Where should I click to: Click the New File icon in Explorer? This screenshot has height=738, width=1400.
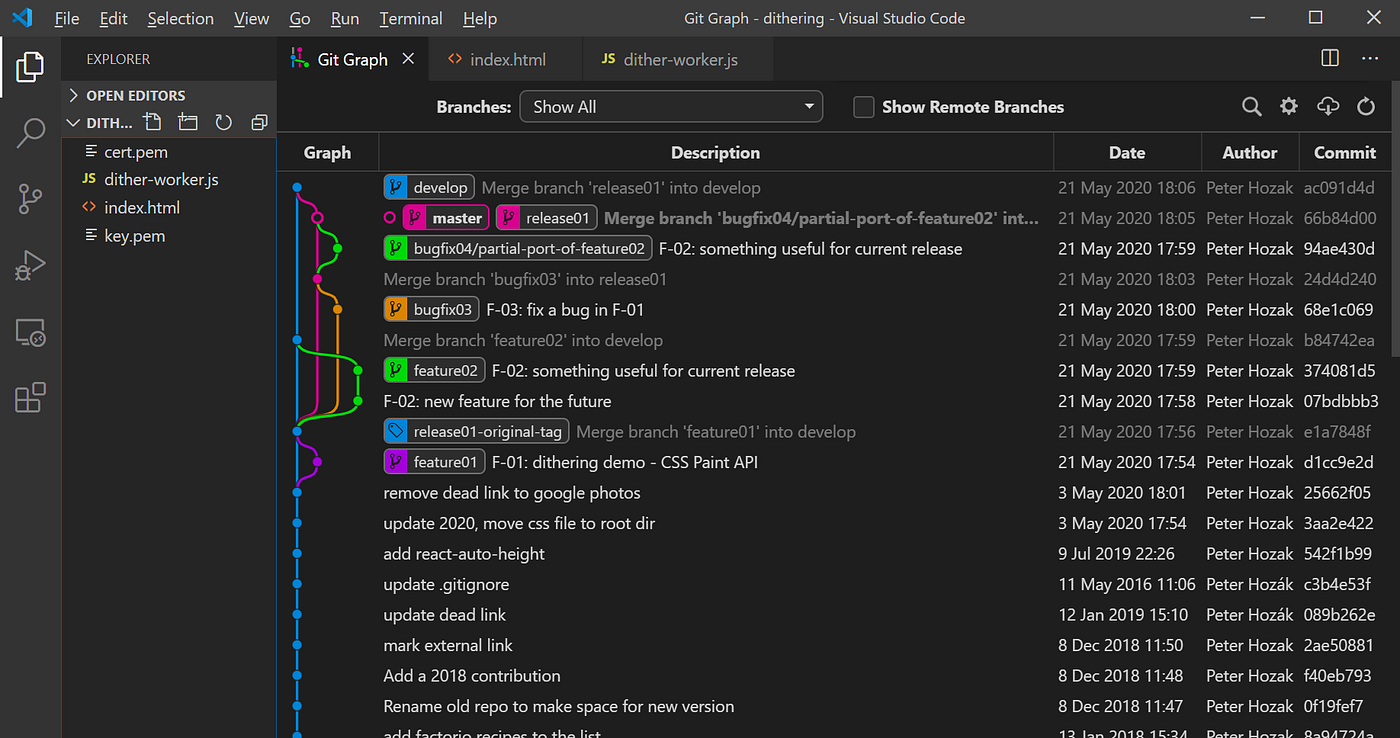[152, 122]
